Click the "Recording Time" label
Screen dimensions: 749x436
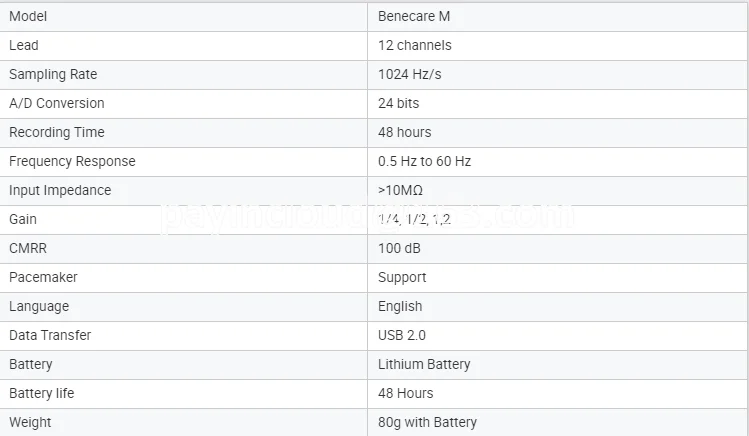click(57, 132)
